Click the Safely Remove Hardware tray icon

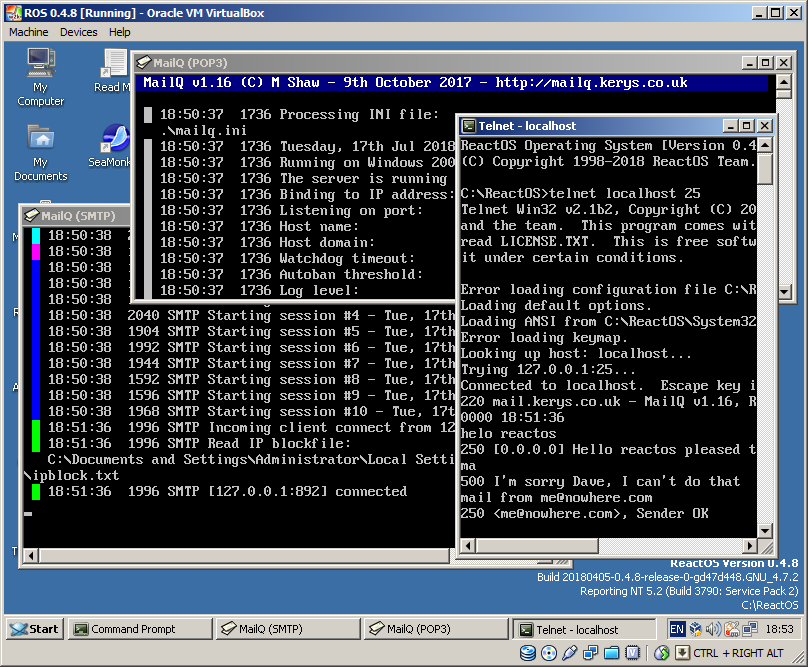732,629
